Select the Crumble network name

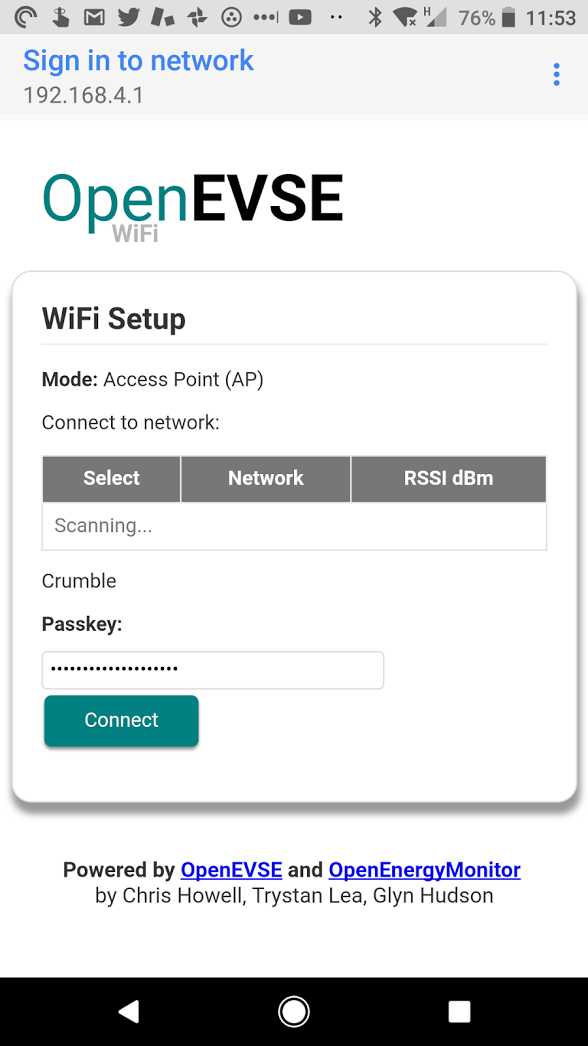(79, 580)
